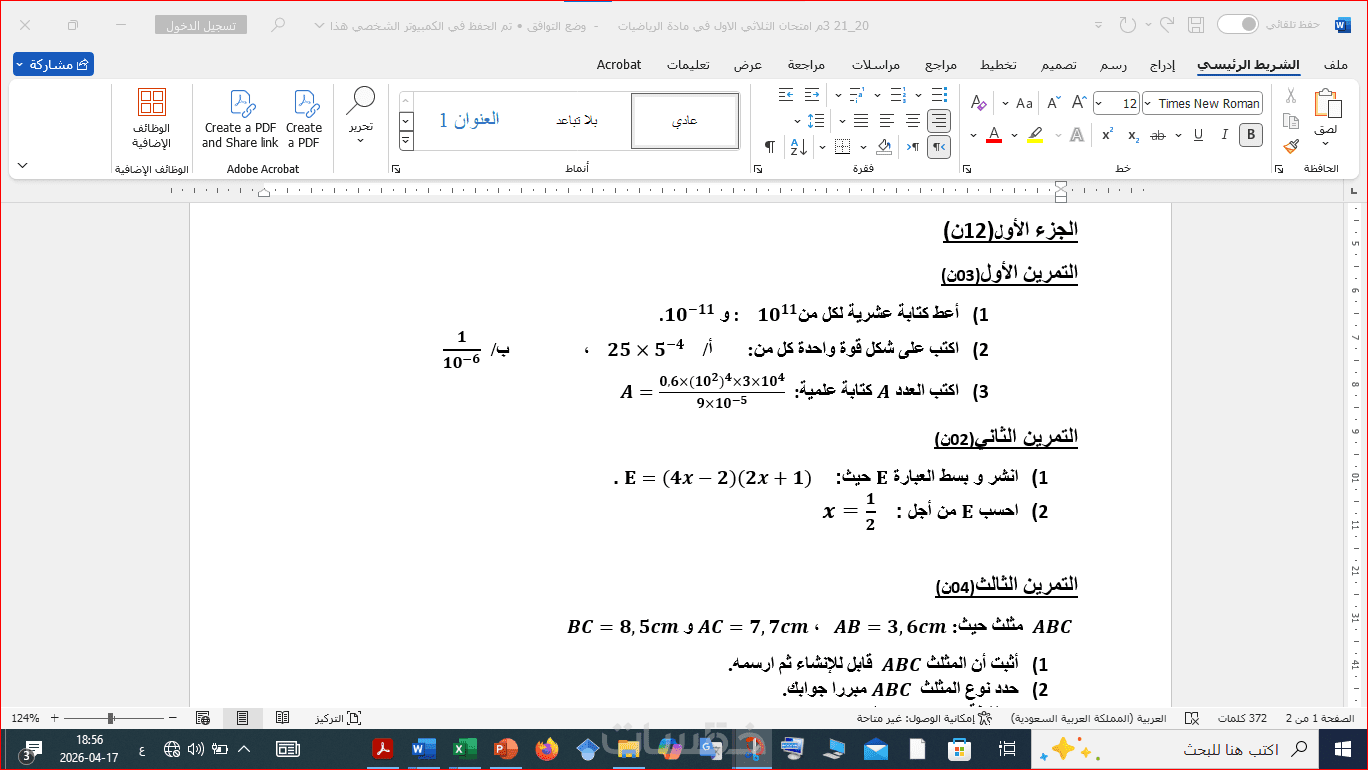This screenshot has height=770, width=1368.
Task: Click the 372 كلمات word count
Action: pyautogui.click(x=1242, y=718)
